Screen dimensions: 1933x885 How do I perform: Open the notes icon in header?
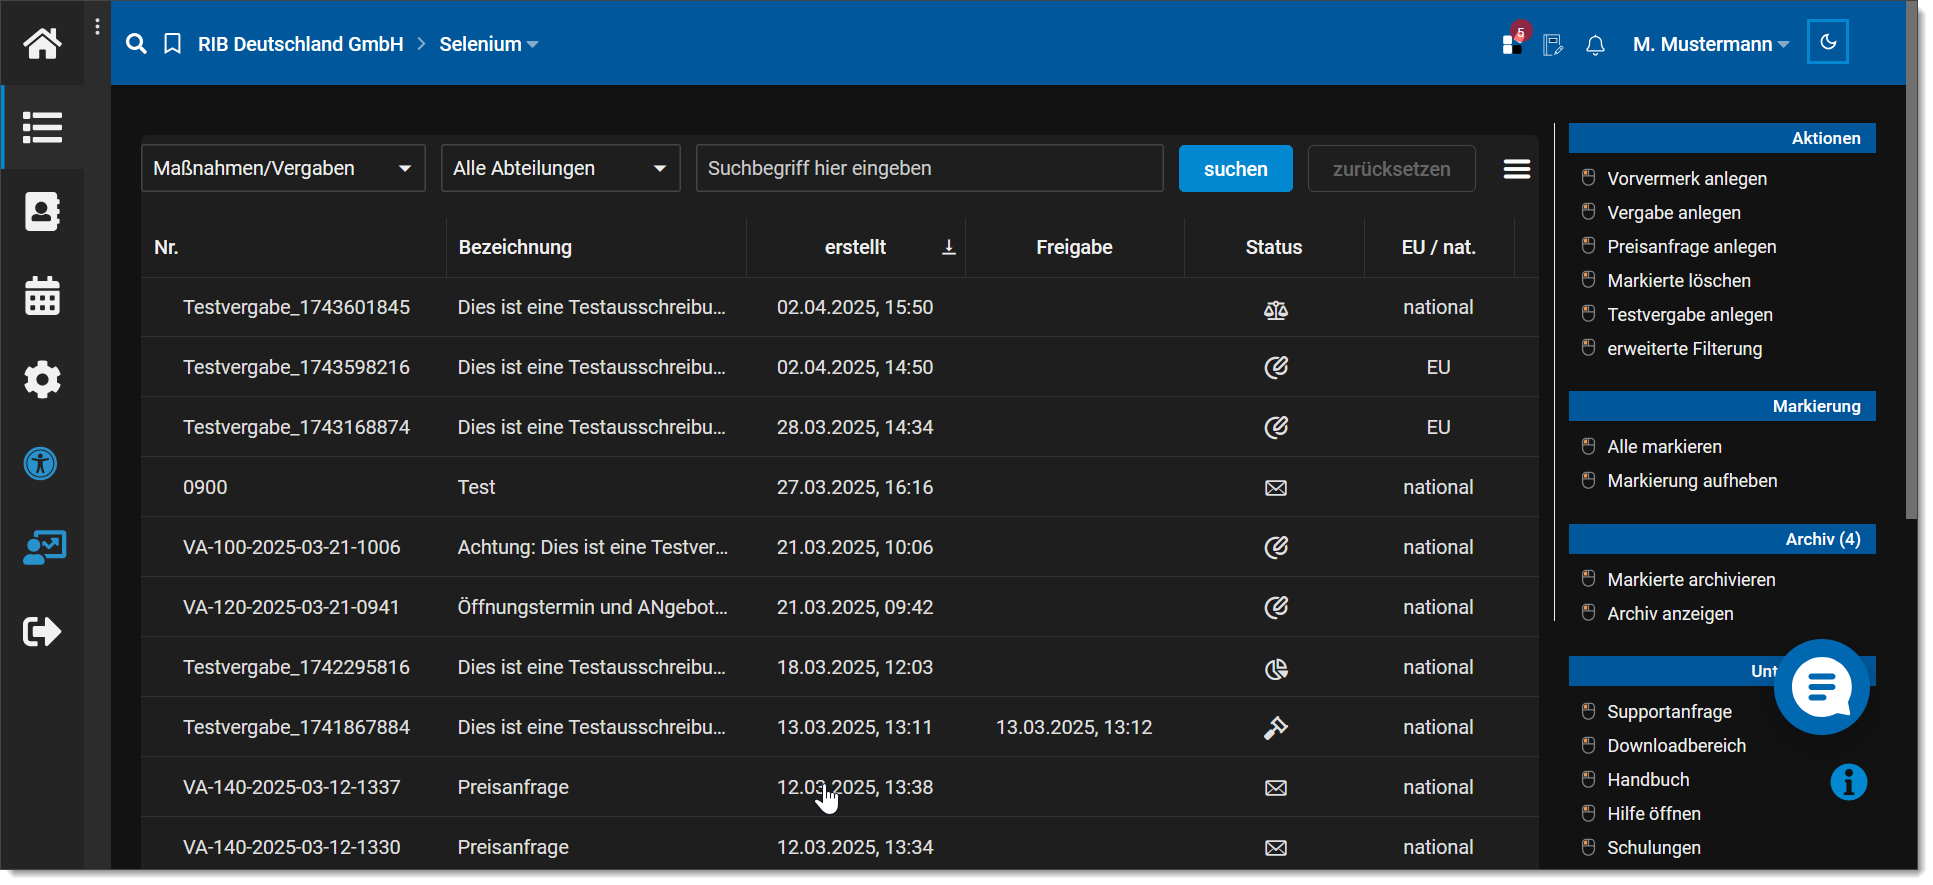pyautogui.click(x=1552, y=45)
